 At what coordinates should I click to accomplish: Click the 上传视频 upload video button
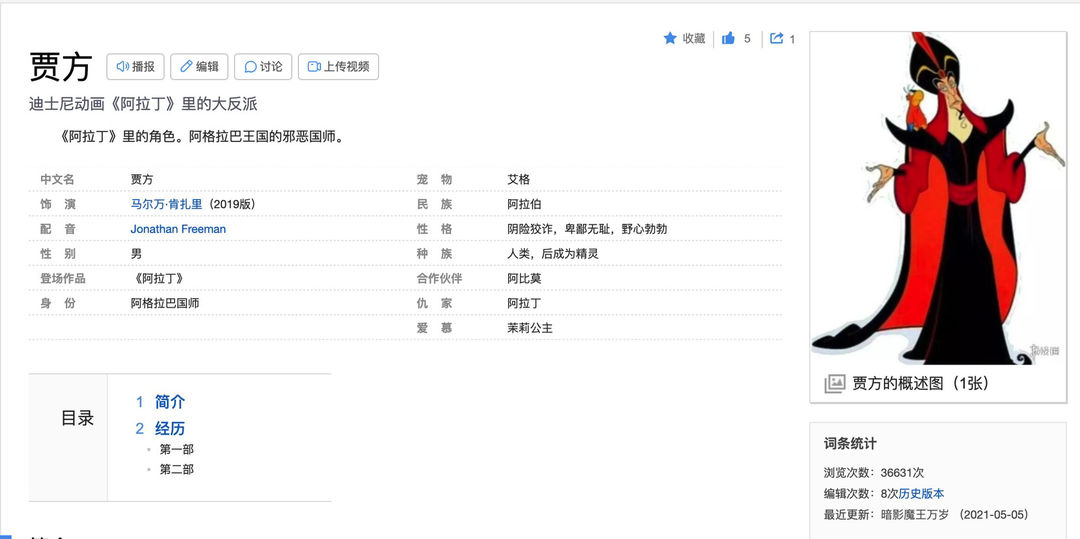[x=338, y=67]
